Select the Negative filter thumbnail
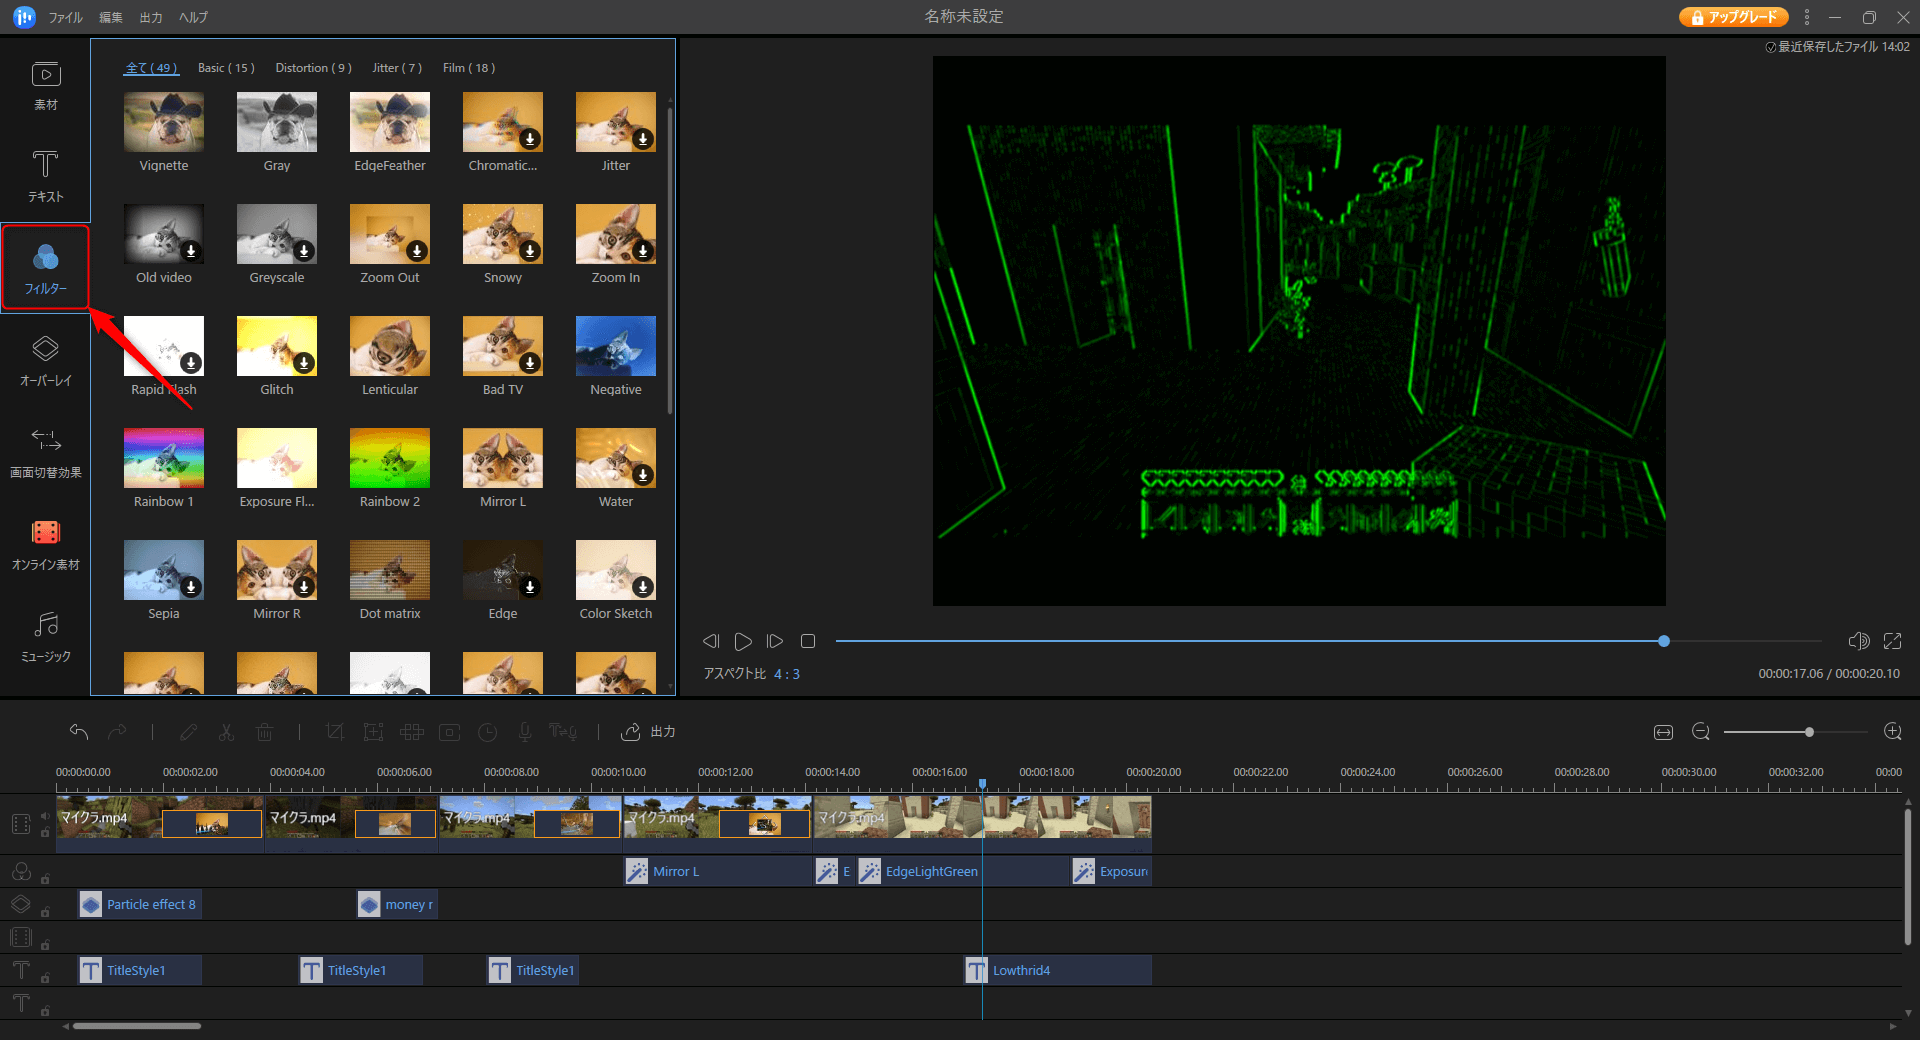Viewport: 1920px width, 1040px height. coord(616,346)
